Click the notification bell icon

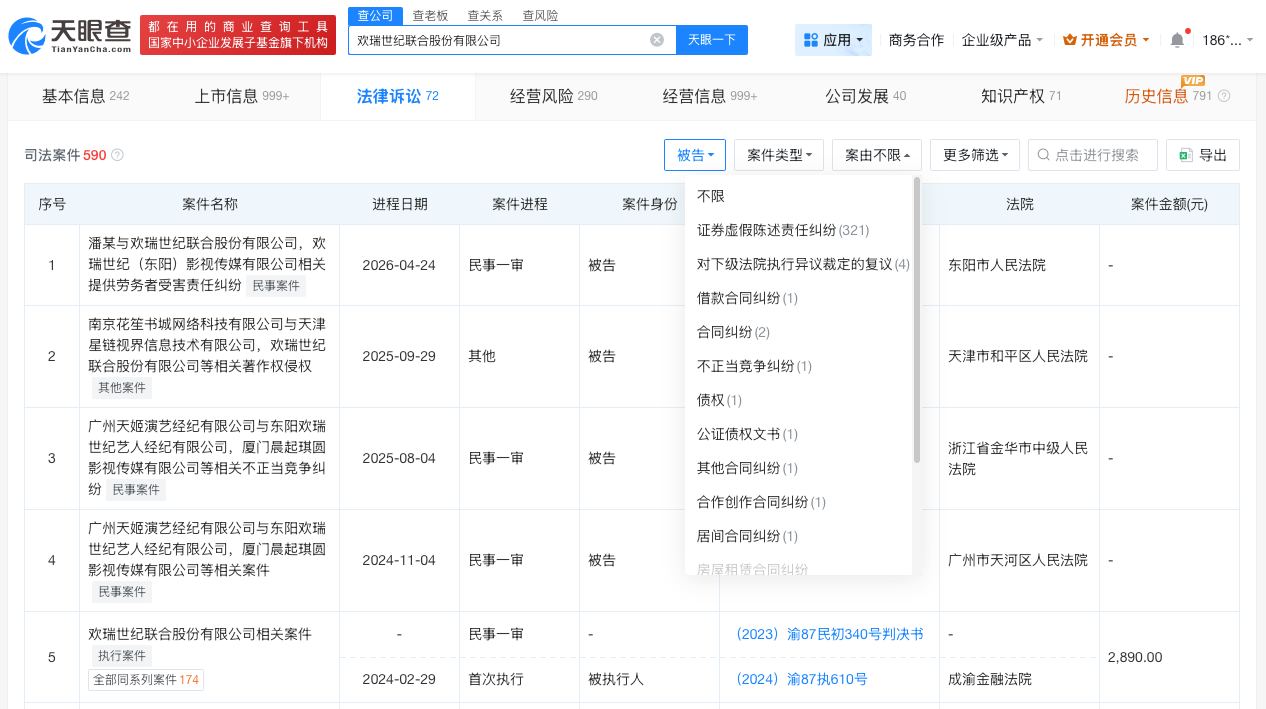[1177, 40]
